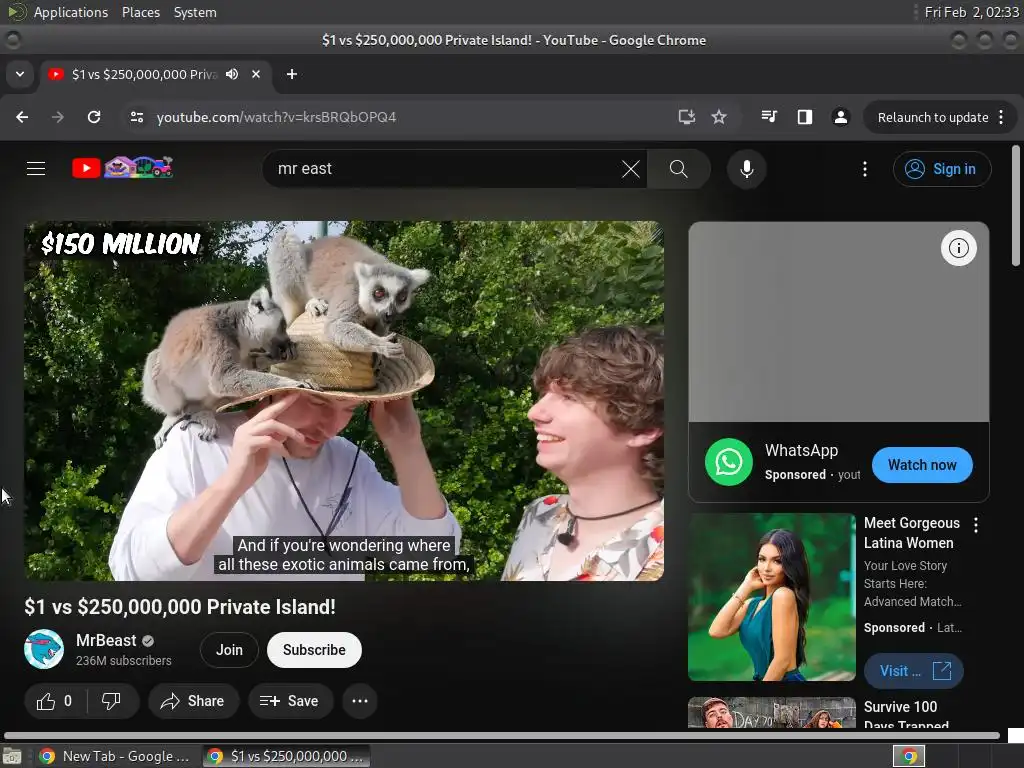1024x768 pixels.
Task: Click the horizontal scrollbar at bottom
Action: pos(502,735)
